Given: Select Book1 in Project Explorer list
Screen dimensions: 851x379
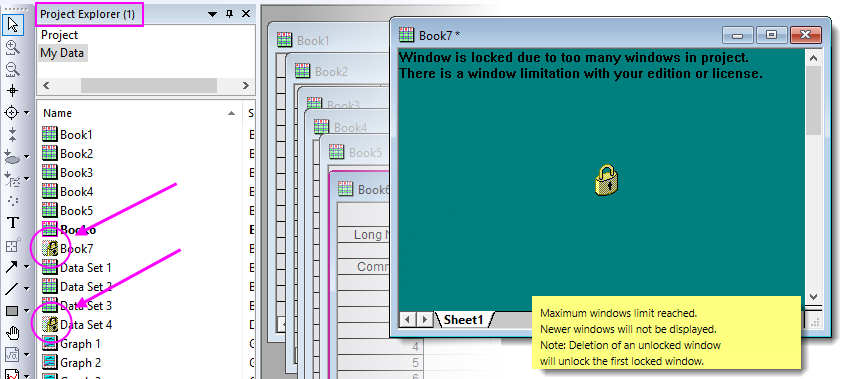Looking at the screenshot, I should point(76,134).
